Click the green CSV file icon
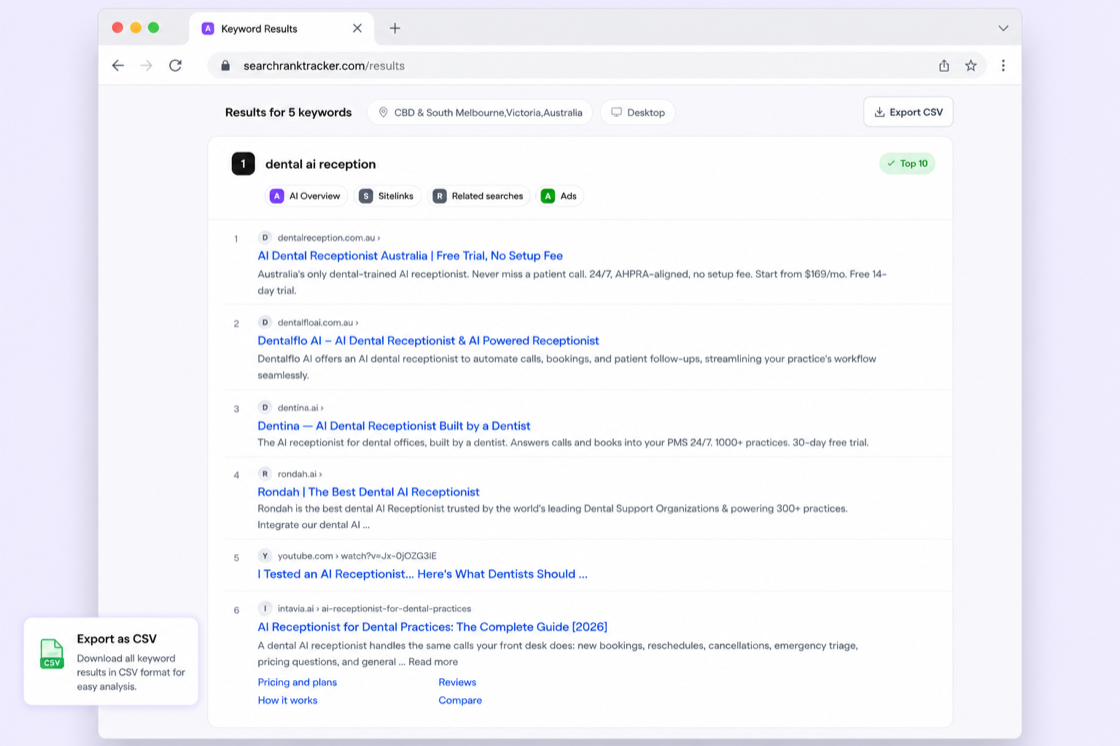The height and width of the screenshot is (746, 1120). coord(51,654)
